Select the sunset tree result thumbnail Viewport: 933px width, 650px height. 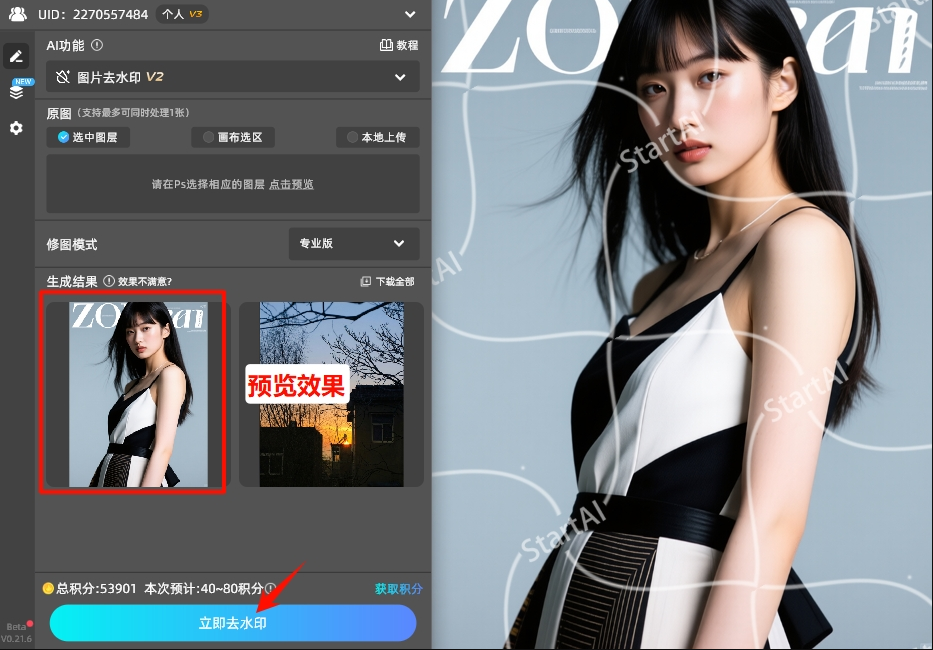tap(331, 394)
